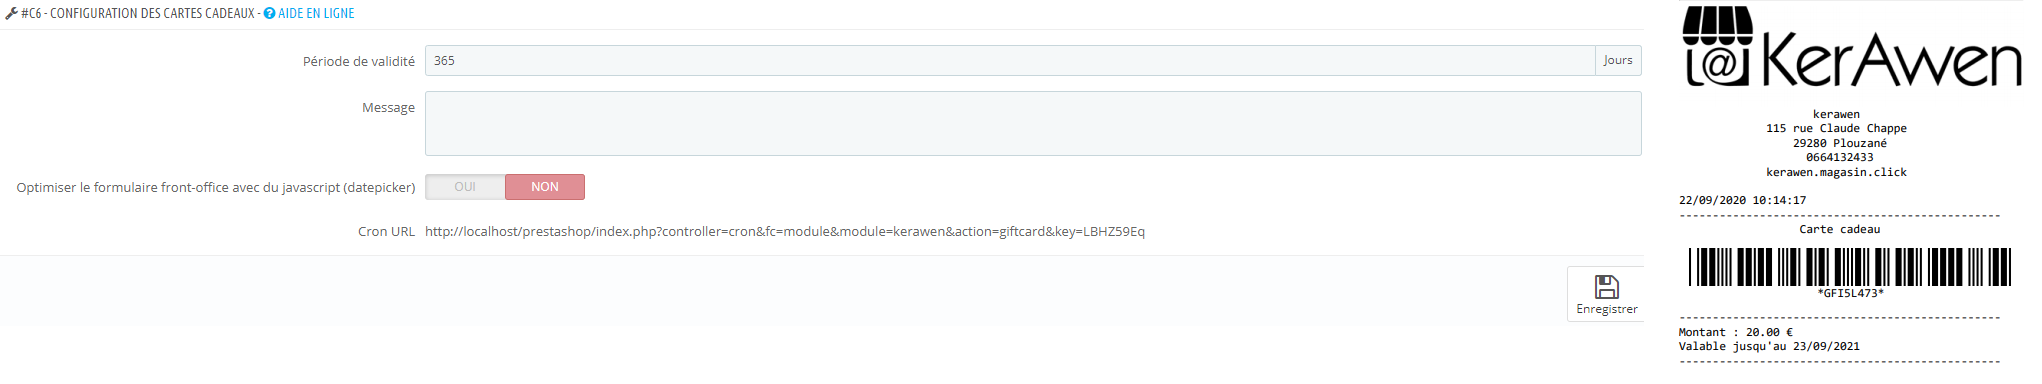
Task: Click the floppy disk save icon
Action: (x=1607, y=287)
